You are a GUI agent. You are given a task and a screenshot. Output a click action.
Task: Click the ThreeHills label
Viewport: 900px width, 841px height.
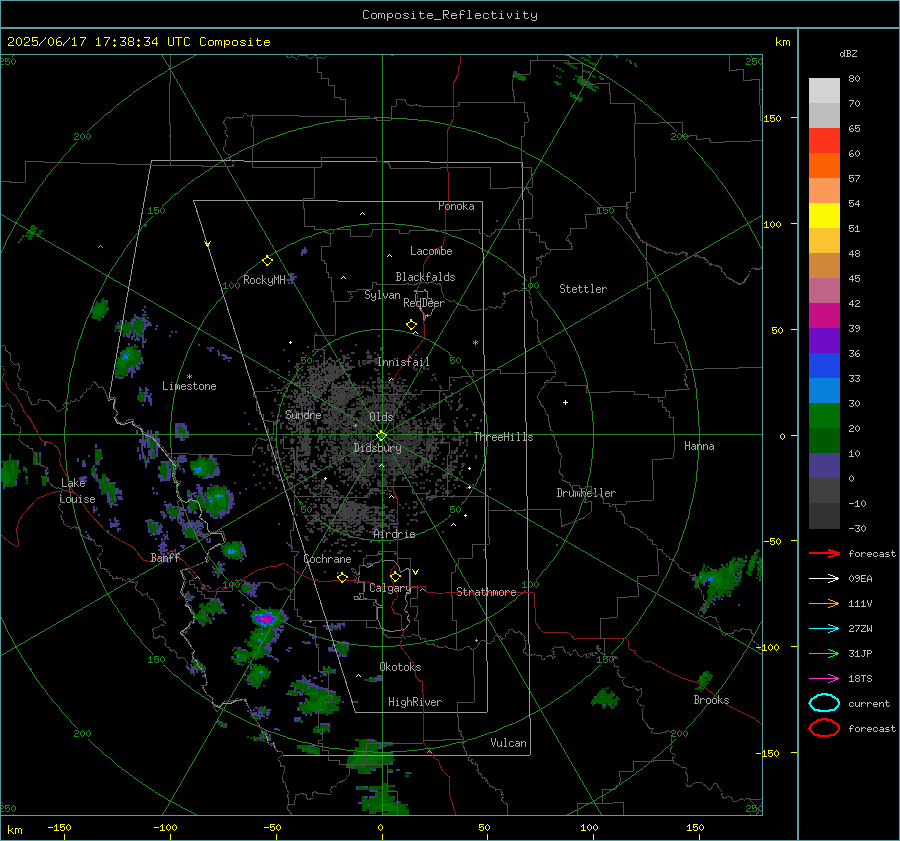[503, 437]
